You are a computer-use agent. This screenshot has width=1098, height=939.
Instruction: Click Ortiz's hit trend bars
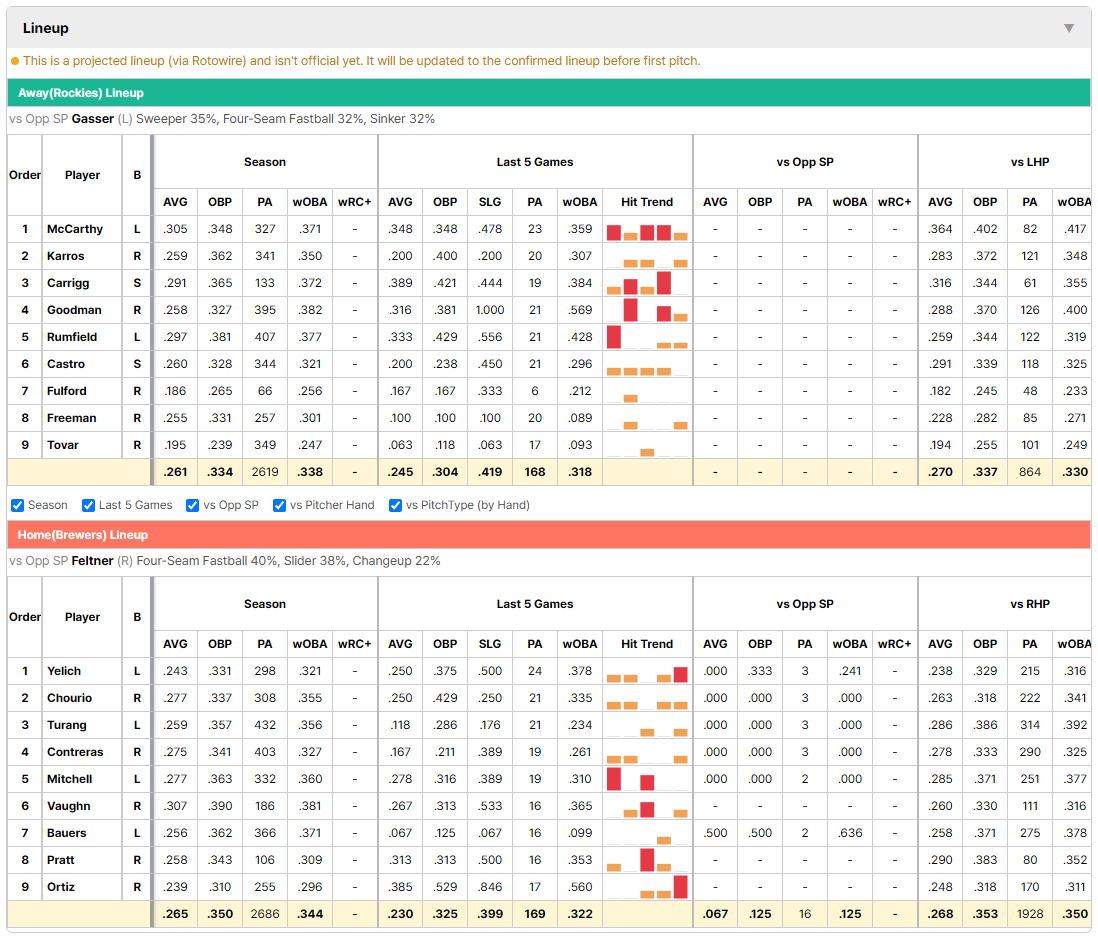[647, 887]
